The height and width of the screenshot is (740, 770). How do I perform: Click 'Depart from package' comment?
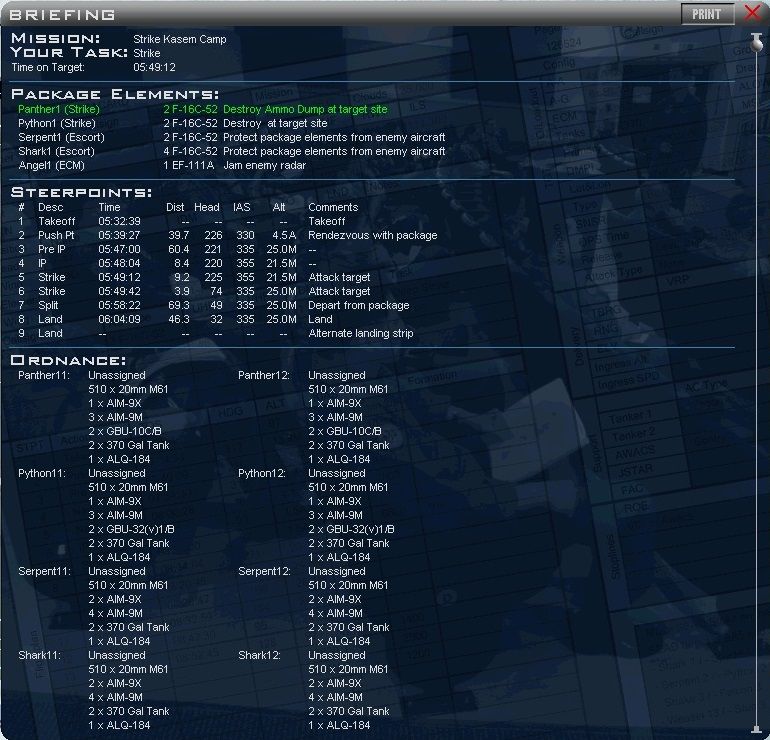tap(358, 305)
